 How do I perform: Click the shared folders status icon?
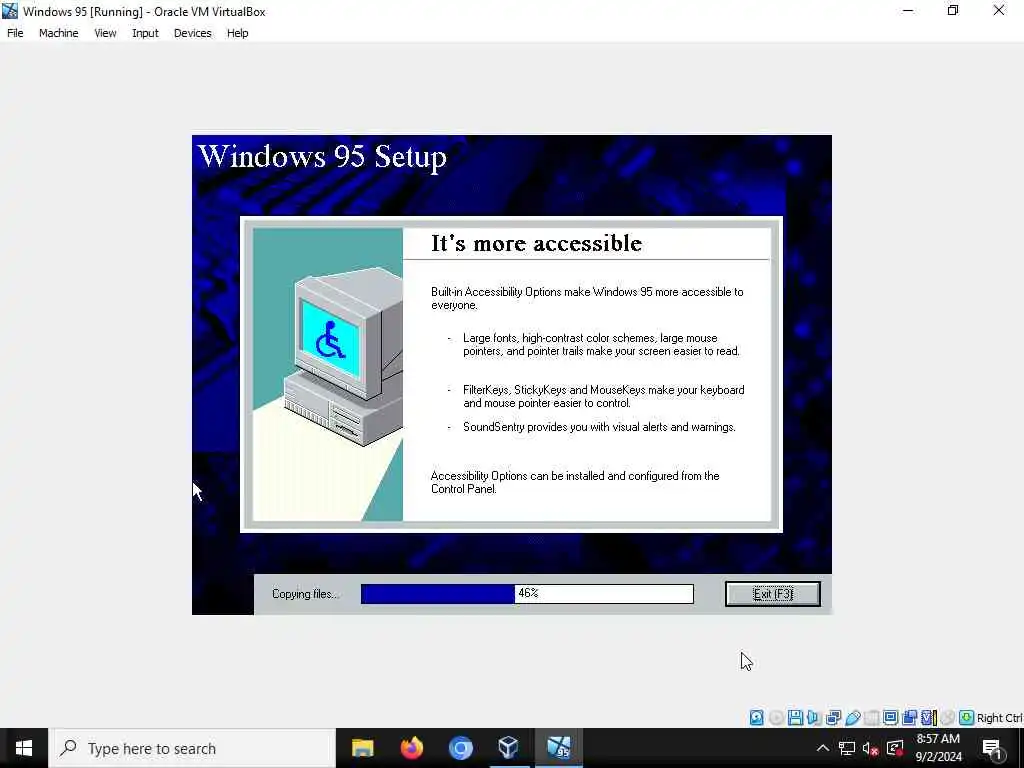[x=872, y=718]
